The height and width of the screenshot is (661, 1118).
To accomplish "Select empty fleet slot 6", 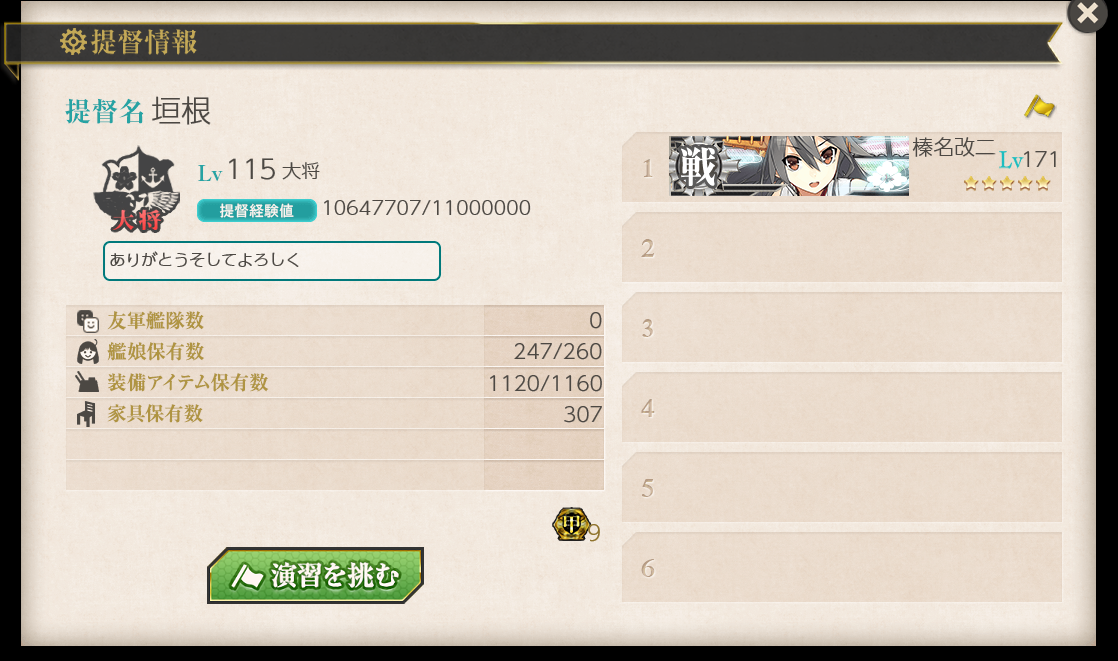I will point(842,566).
